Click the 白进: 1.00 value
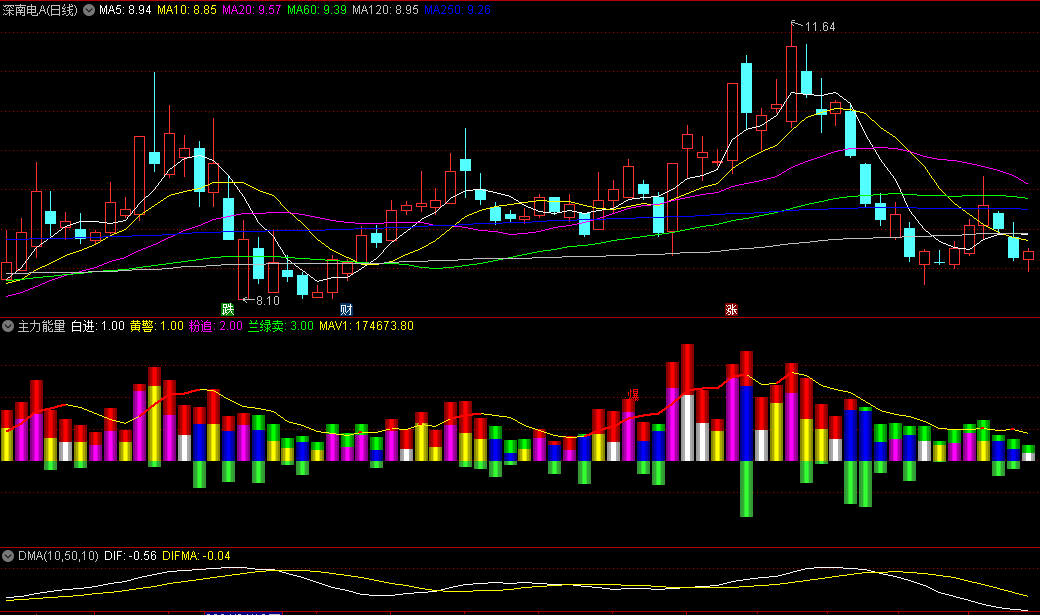 (98, 326)
